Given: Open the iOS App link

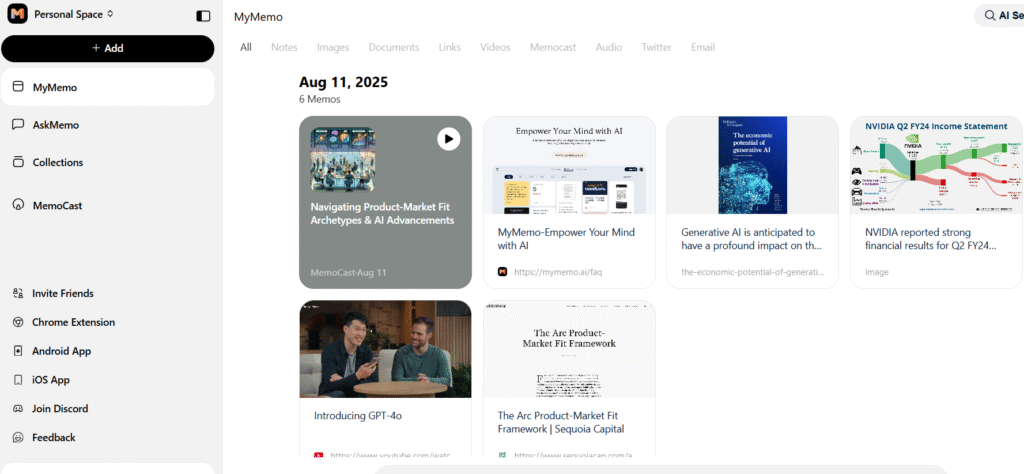Looking at the screenshot, I should point(51,379).
